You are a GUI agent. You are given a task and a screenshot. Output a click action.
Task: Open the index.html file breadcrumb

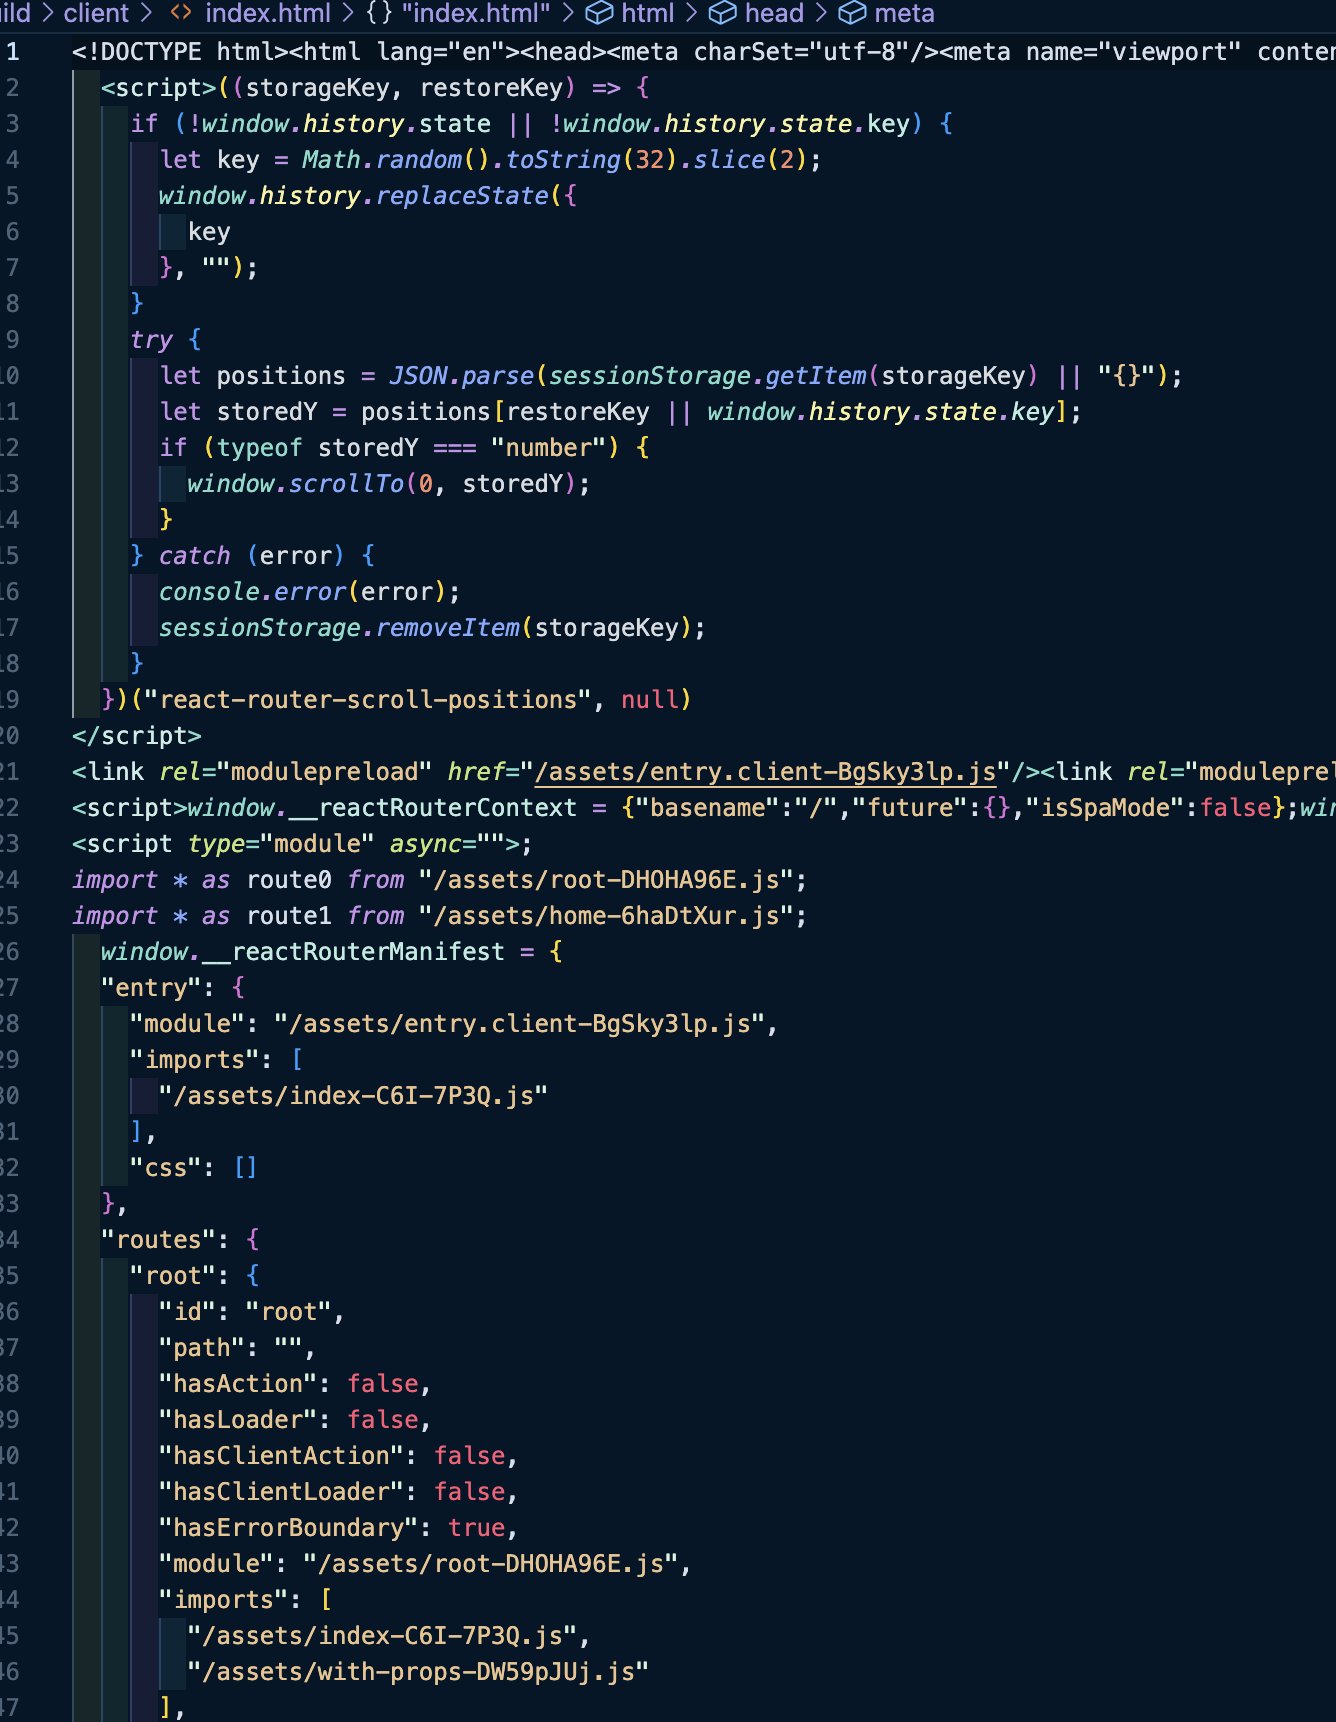pyautogui.click(x=268, y=13)
